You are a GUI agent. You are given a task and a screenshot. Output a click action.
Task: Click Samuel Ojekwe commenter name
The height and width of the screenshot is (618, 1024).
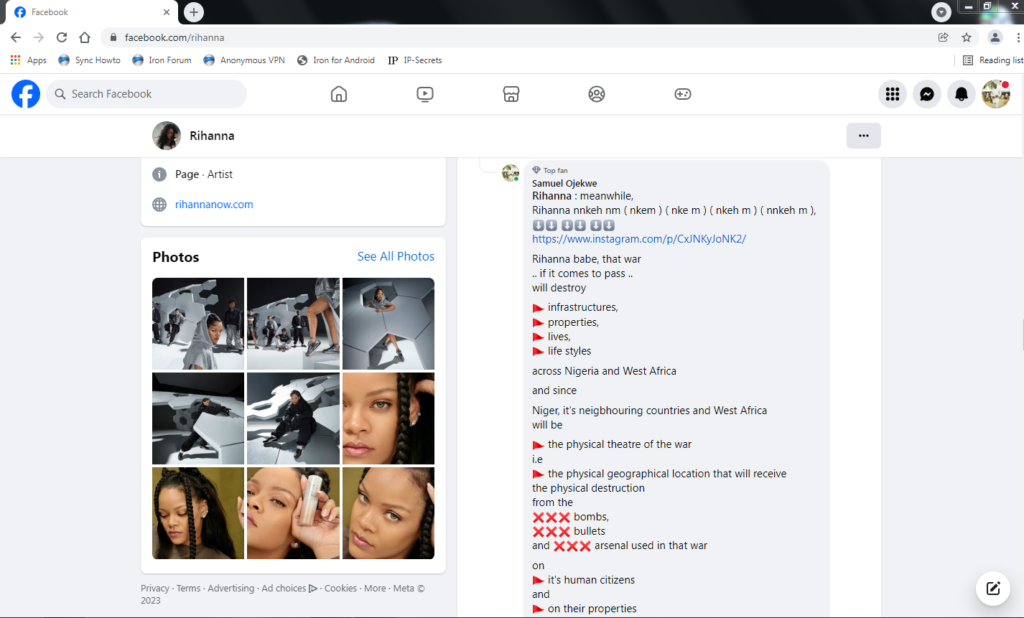click(x=564, y=184)
